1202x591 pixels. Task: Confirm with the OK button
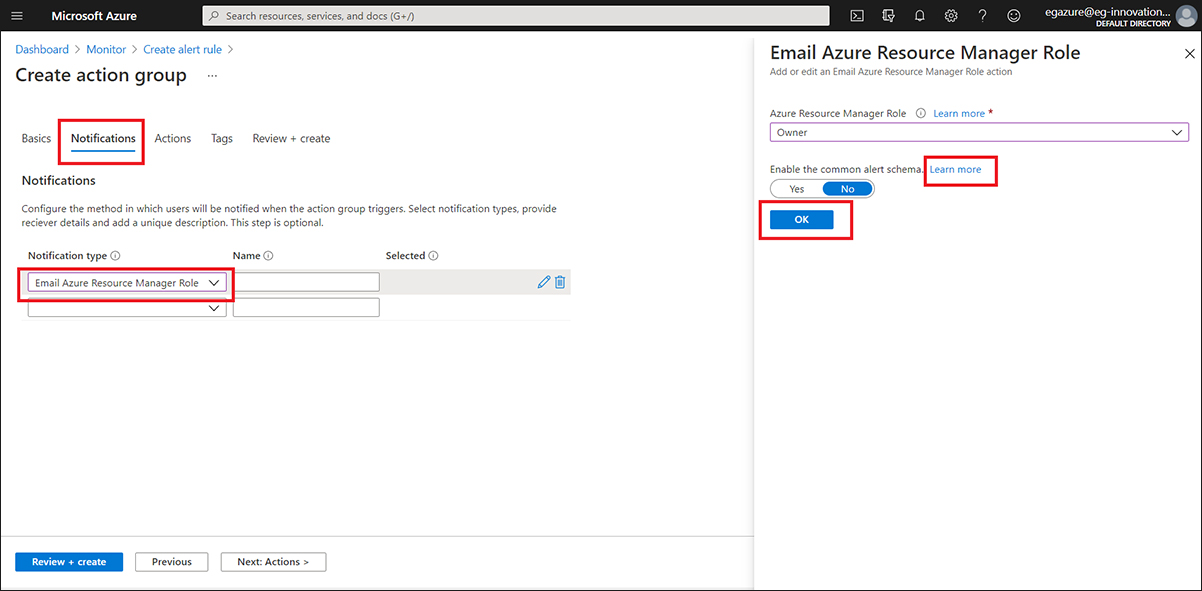(x=801, y=220)
